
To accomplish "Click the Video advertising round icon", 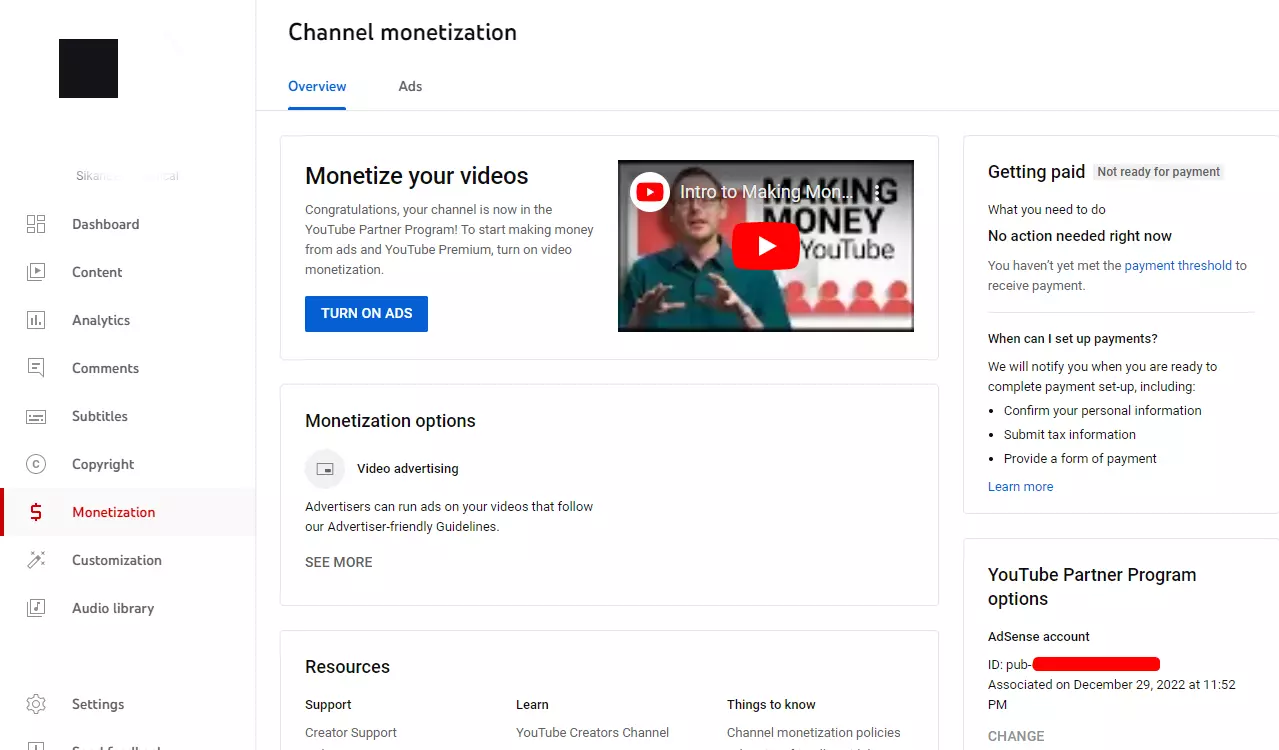I will 325,468.
